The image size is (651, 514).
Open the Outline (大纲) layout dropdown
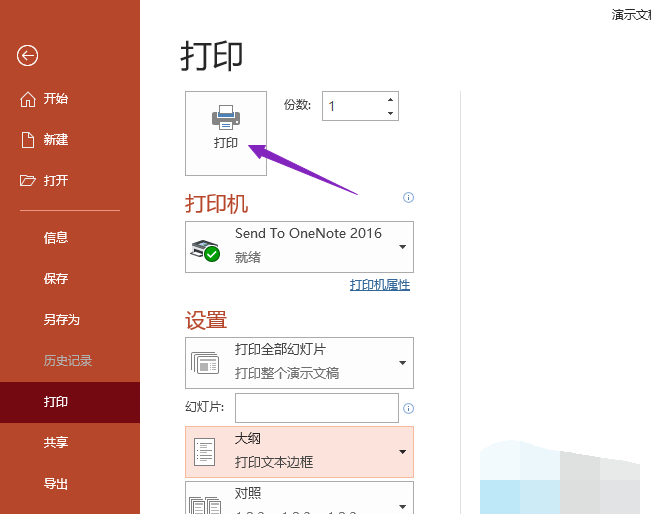click(x=402, y=452)
